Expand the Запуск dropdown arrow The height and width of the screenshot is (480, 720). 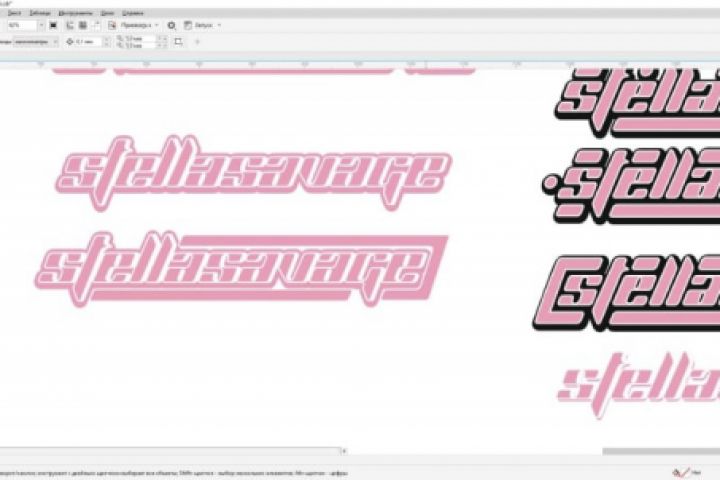(x=219, y=25)
